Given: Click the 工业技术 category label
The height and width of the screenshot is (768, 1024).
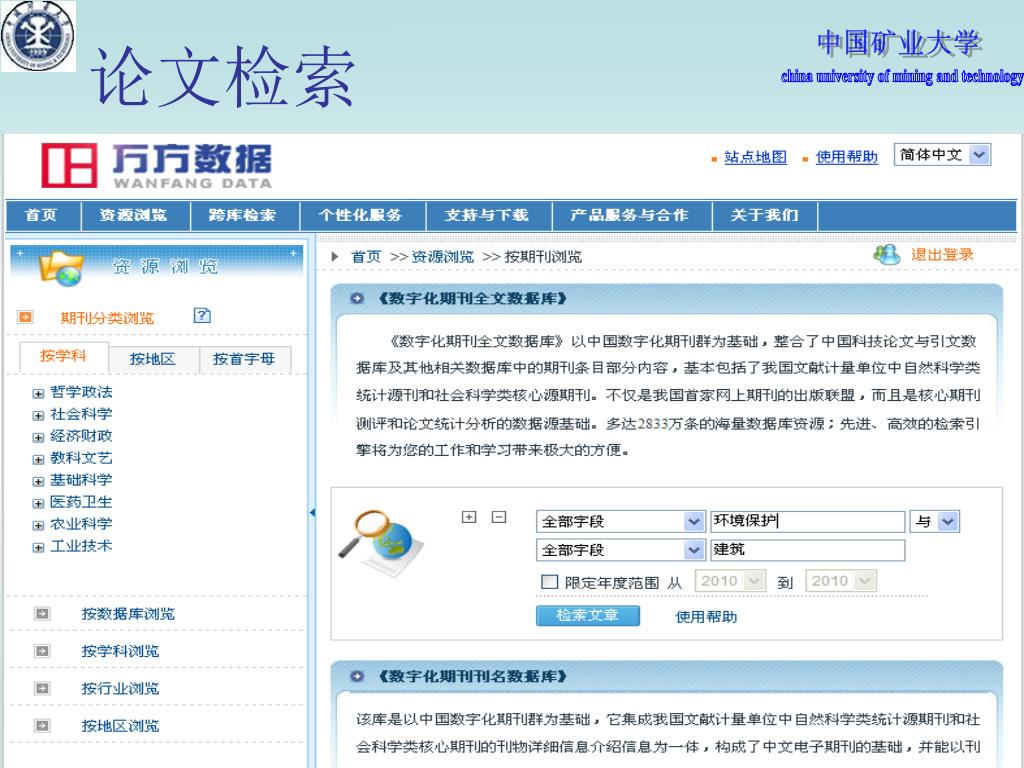Looking at the screenshot, I should (81, 546).
